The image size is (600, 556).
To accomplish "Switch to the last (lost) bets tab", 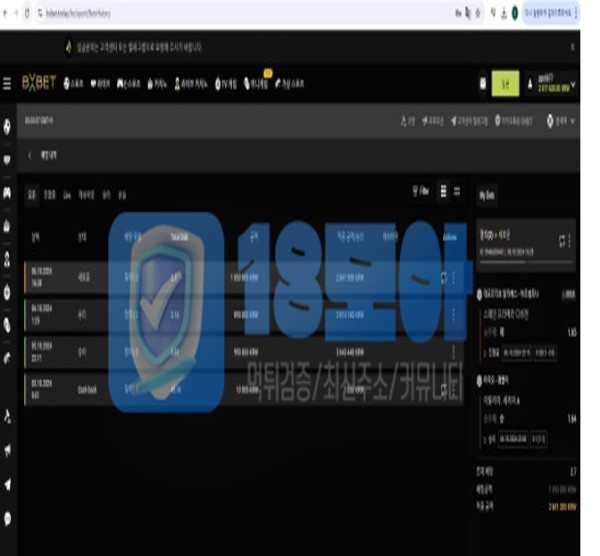I will 122,196.
